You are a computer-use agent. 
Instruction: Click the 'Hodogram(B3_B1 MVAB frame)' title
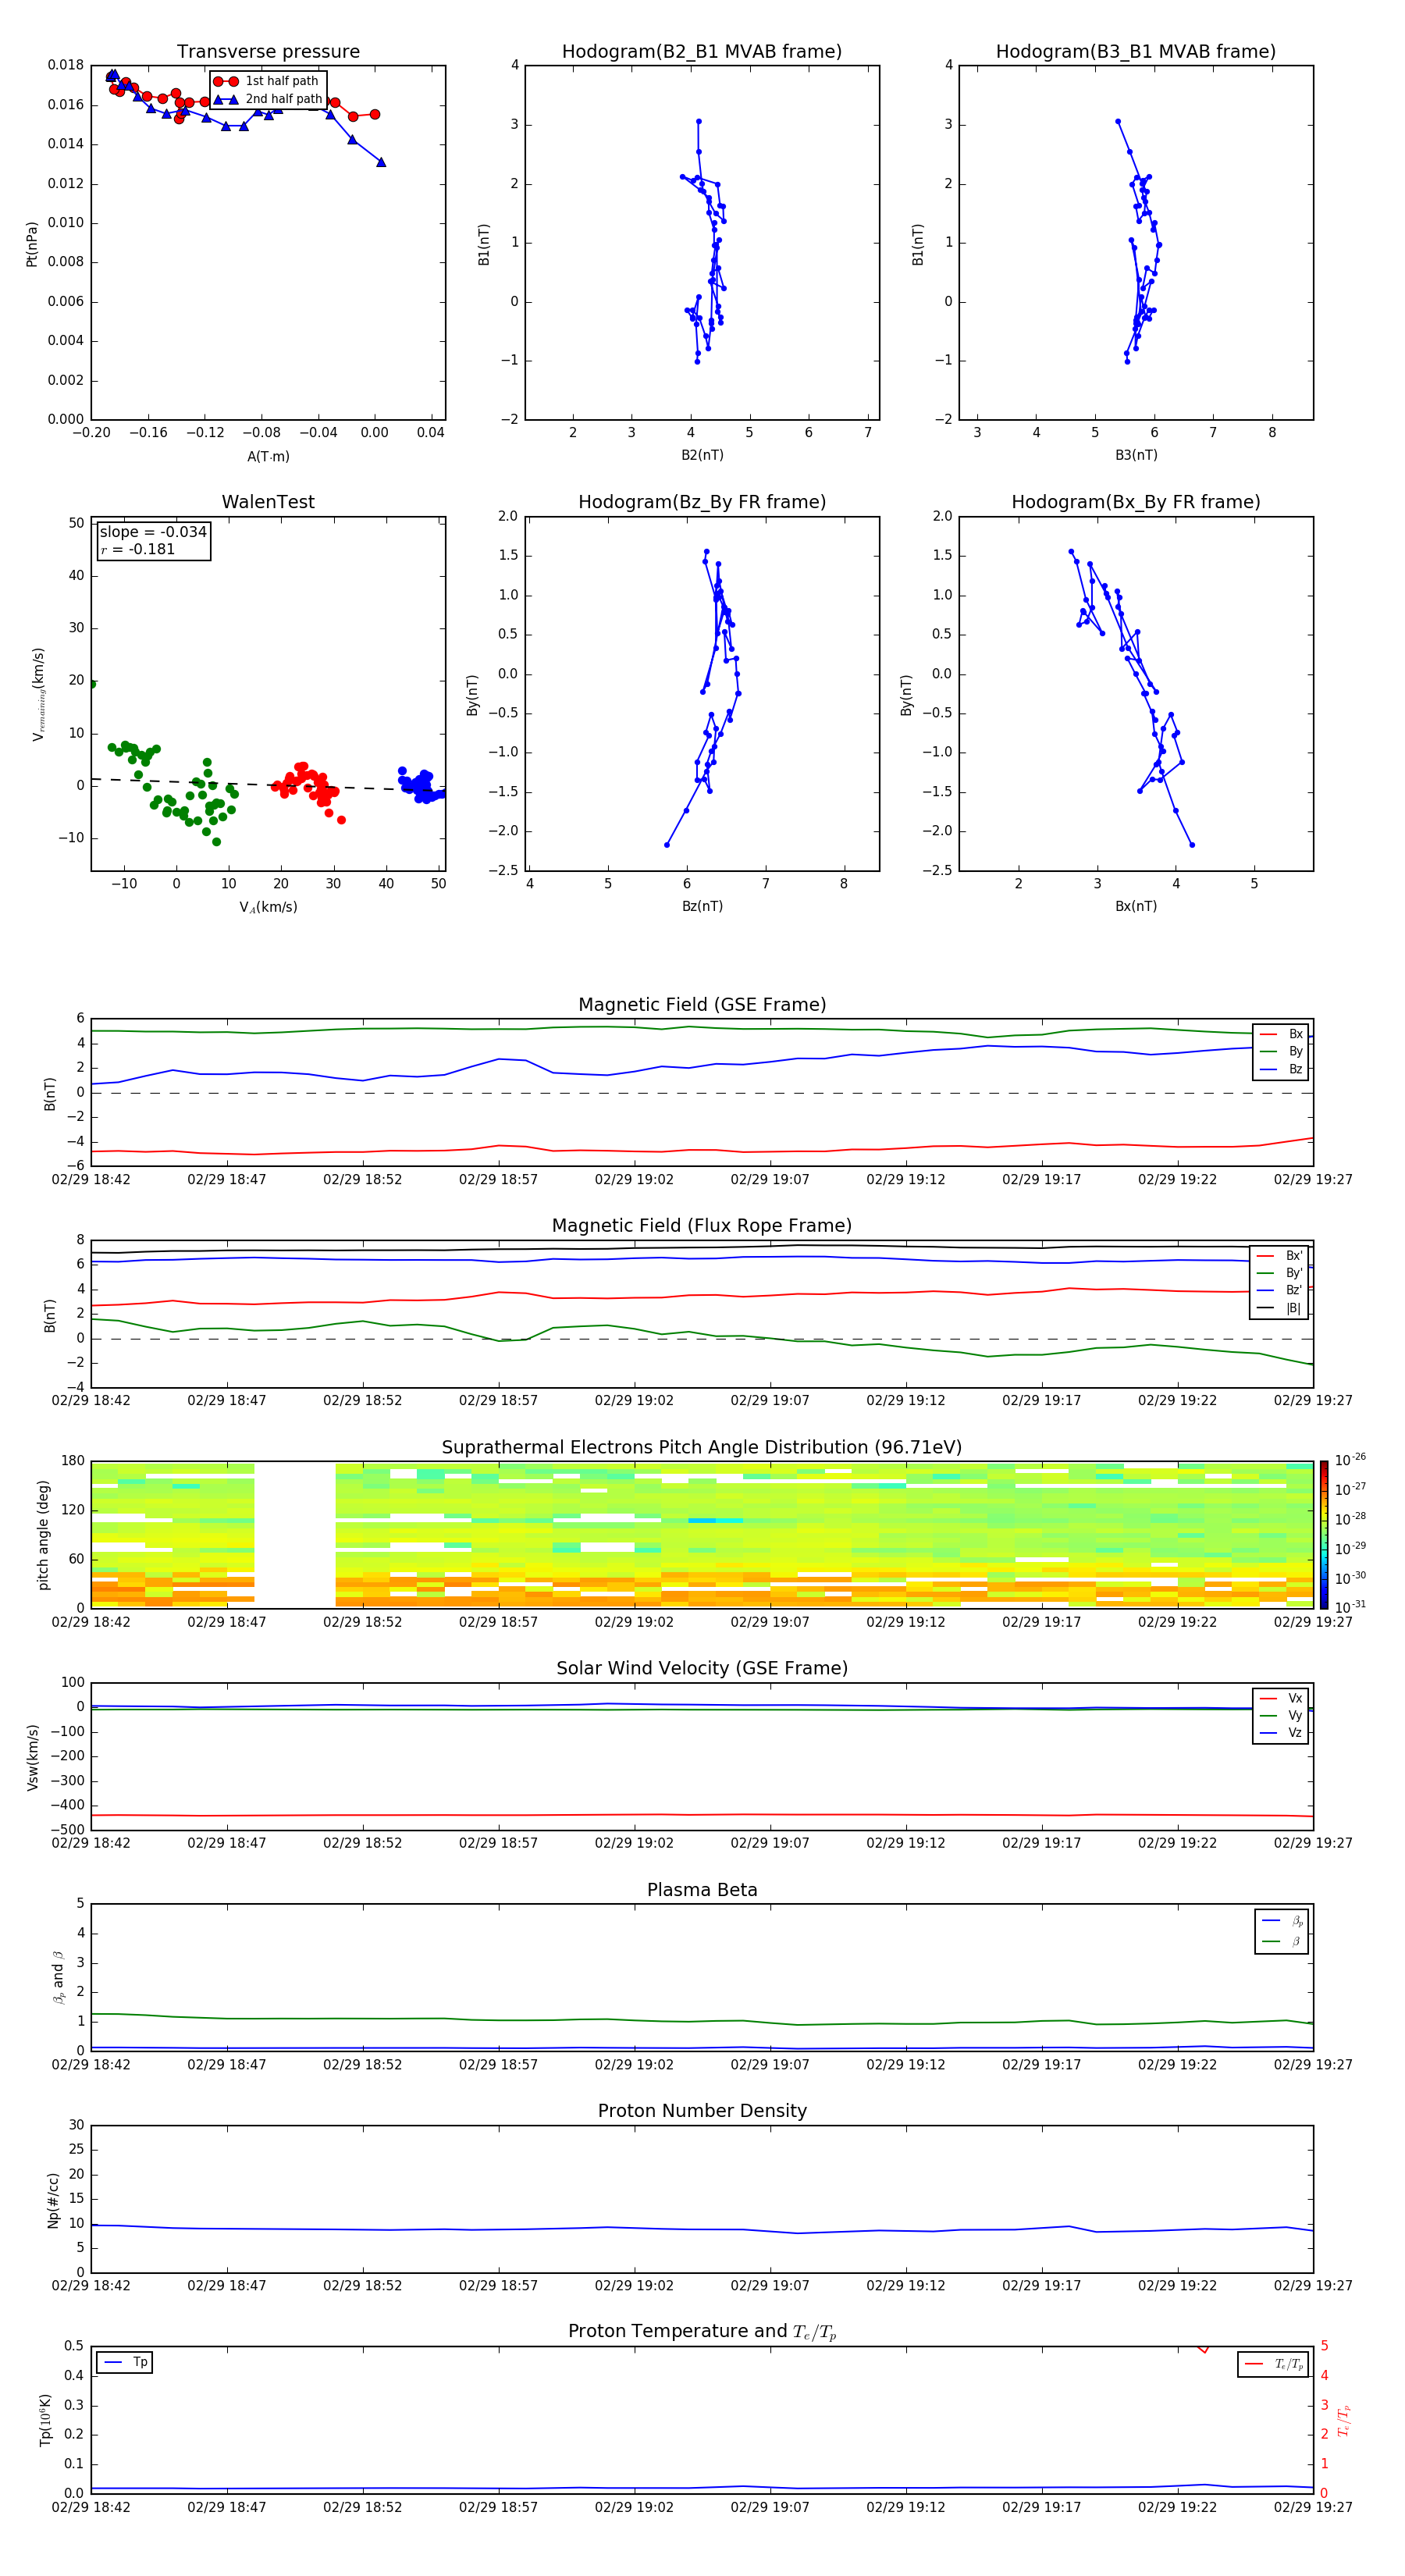tap(1136, 52)
